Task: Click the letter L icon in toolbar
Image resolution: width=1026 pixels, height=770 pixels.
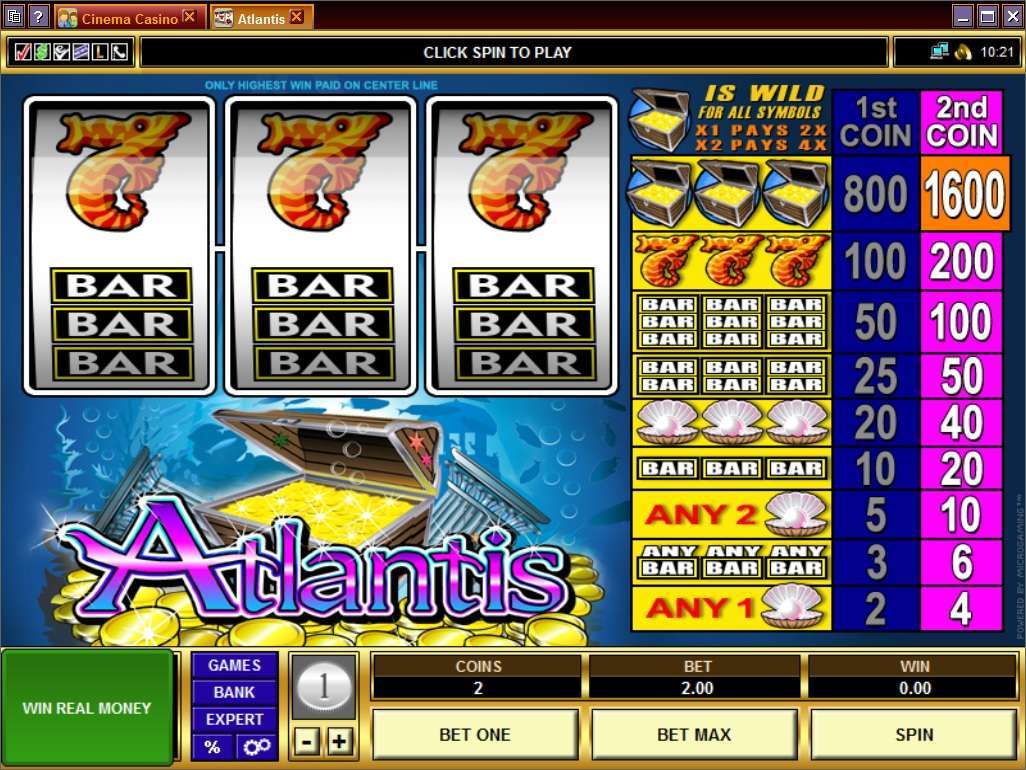Action: click(x=100, y=52)
